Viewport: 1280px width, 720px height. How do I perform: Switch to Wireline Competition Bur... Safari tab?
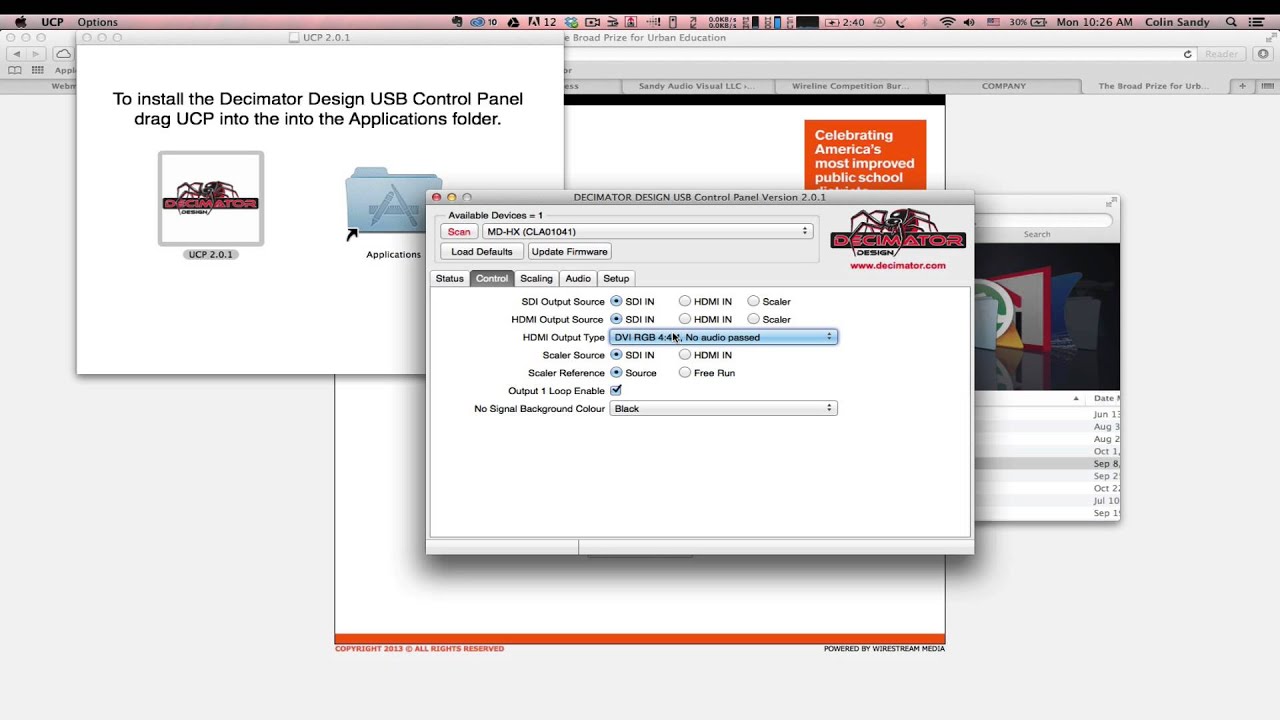click(850, 86)
